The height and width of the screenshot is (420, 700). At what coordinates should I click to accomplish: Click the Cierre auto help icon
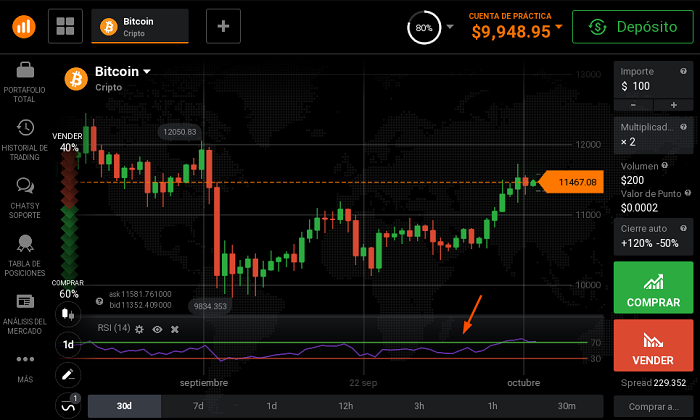[x=683, y=228]
